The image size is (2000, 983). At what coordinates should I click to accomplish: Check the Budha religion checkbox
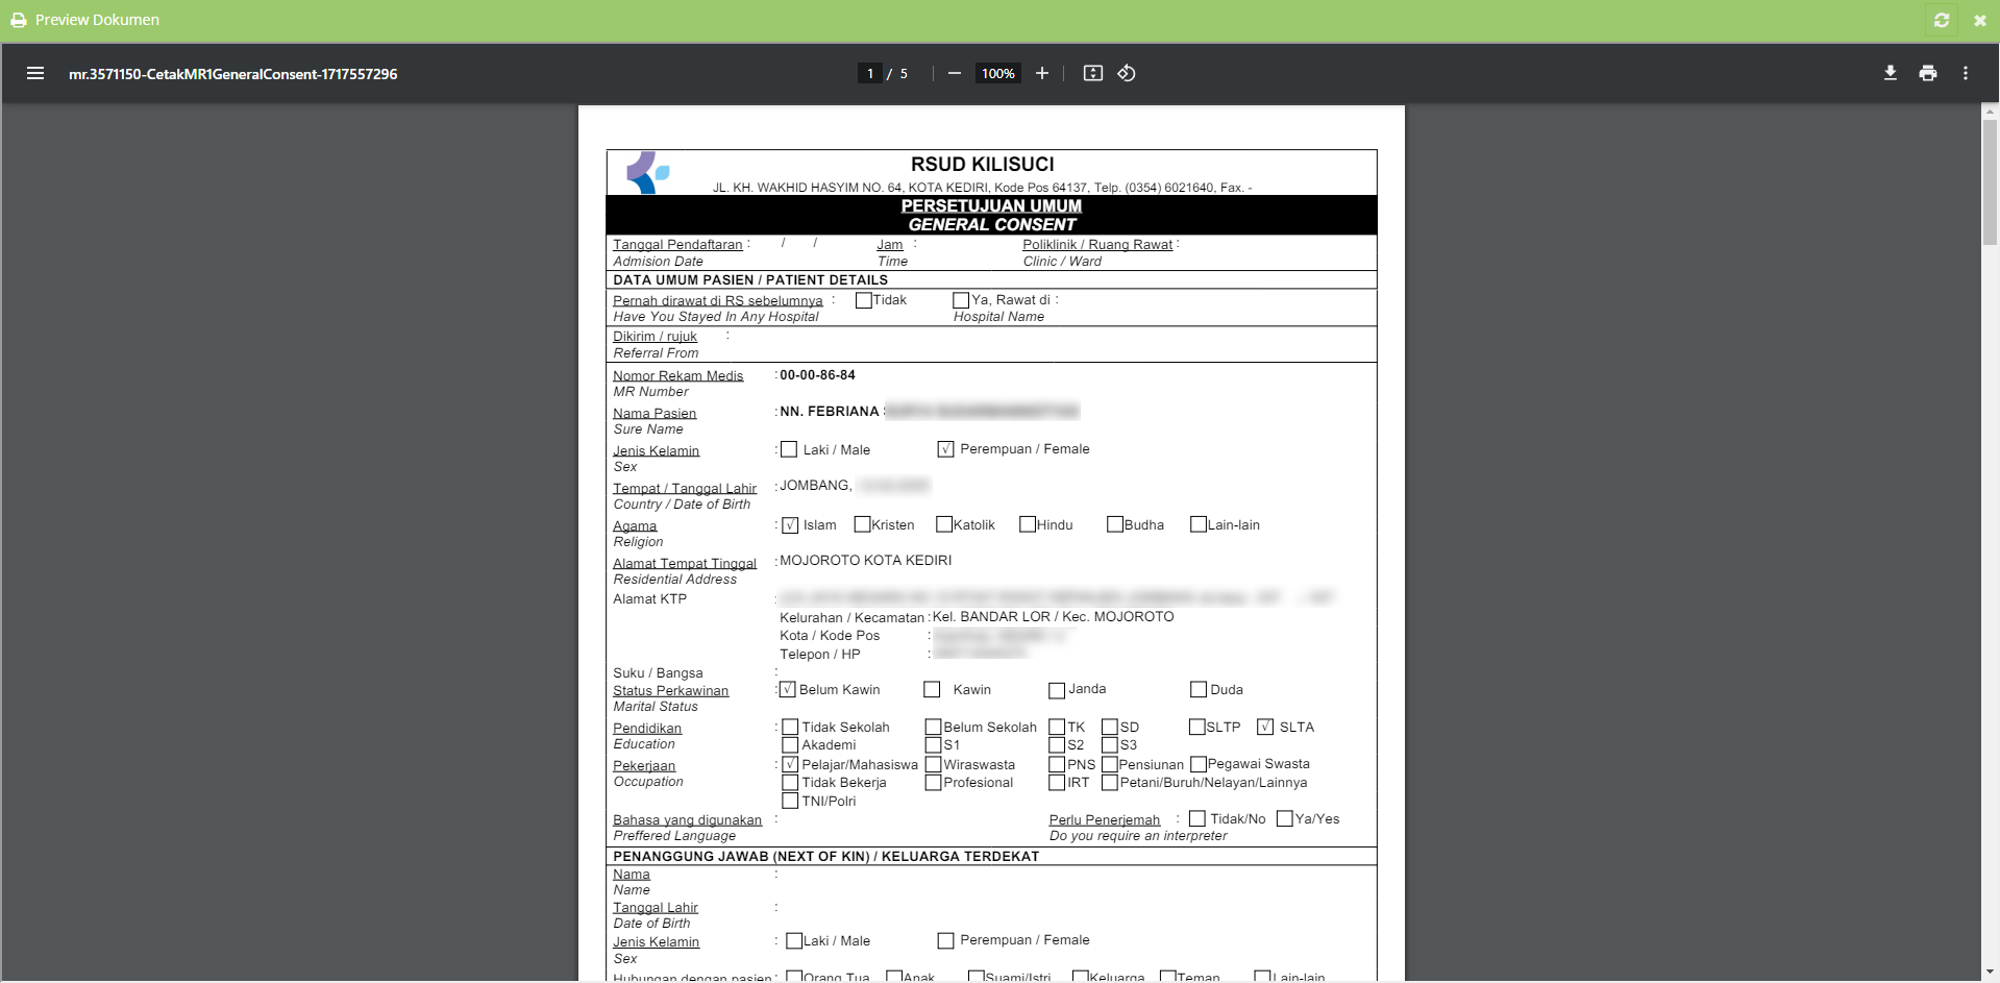click(x=1115, y=525)
